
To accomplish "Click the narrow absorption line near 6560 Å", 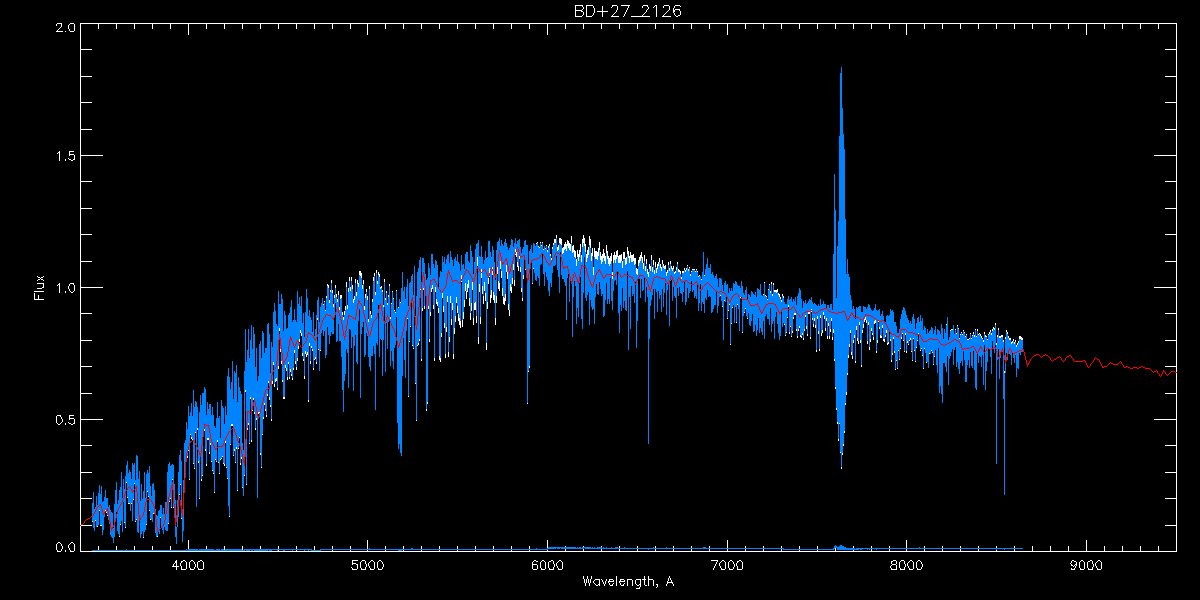I will (x=648, y=440).
